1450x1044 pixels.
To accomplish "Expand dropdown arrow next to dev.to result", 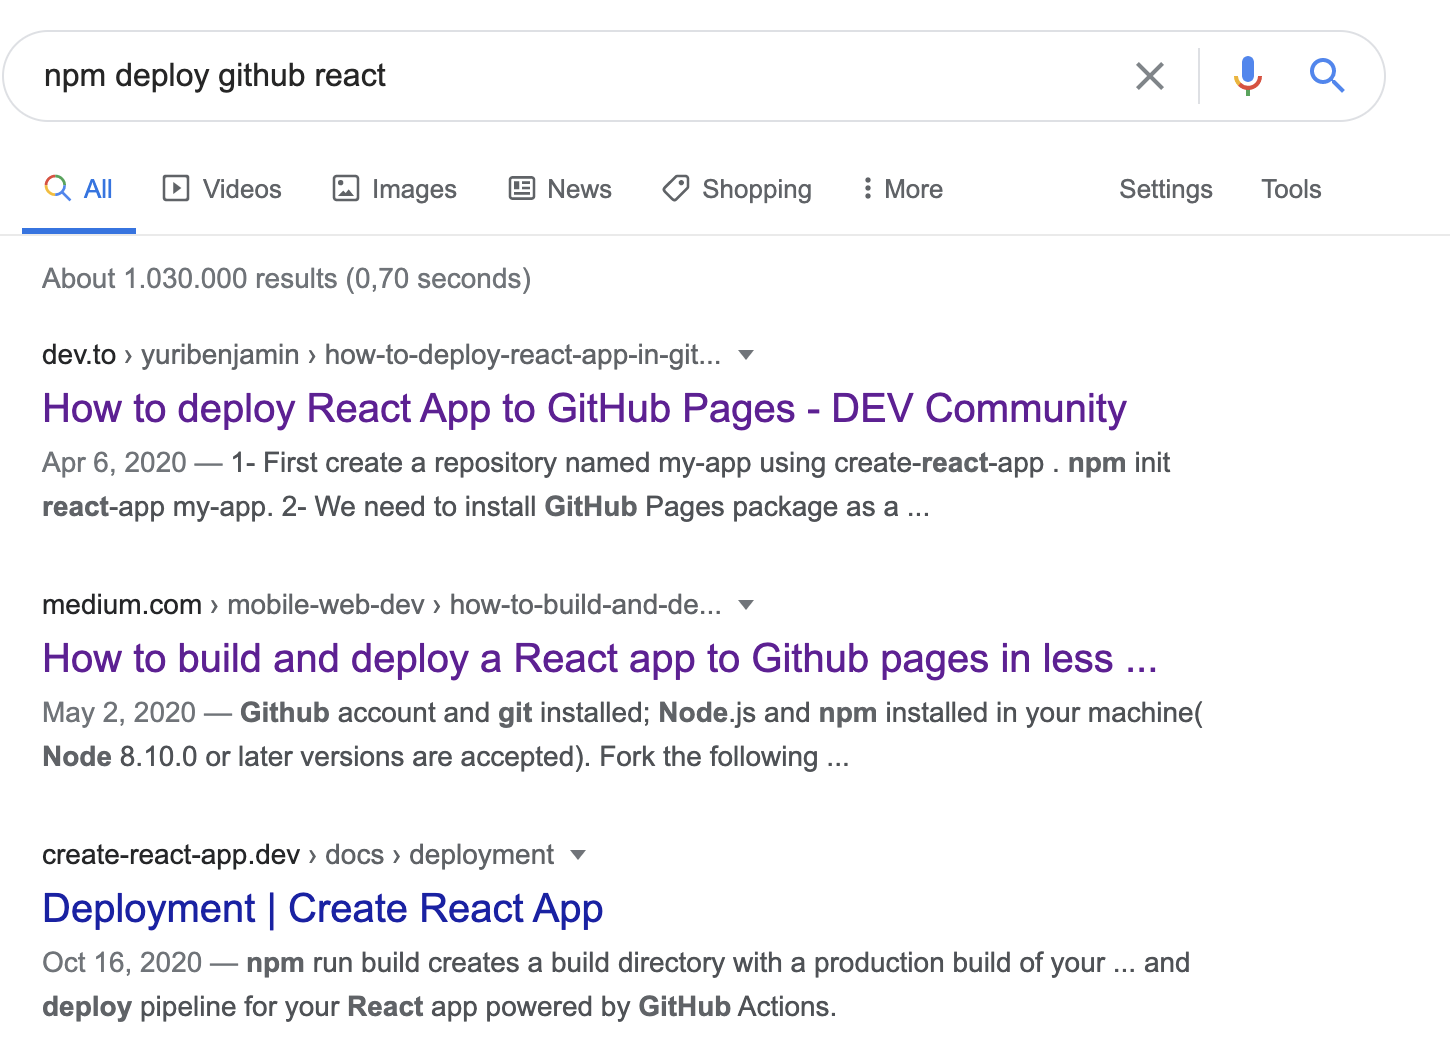I will click(x=745, y=355).
